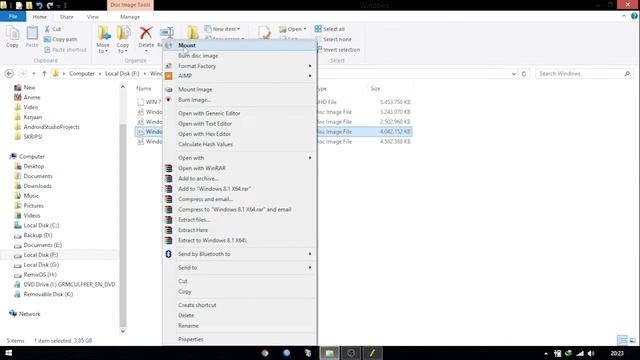The height and width of the screenshot is (360, 640).
Task: Click the navigation pane scrollbar
Action: coord(123,224)
